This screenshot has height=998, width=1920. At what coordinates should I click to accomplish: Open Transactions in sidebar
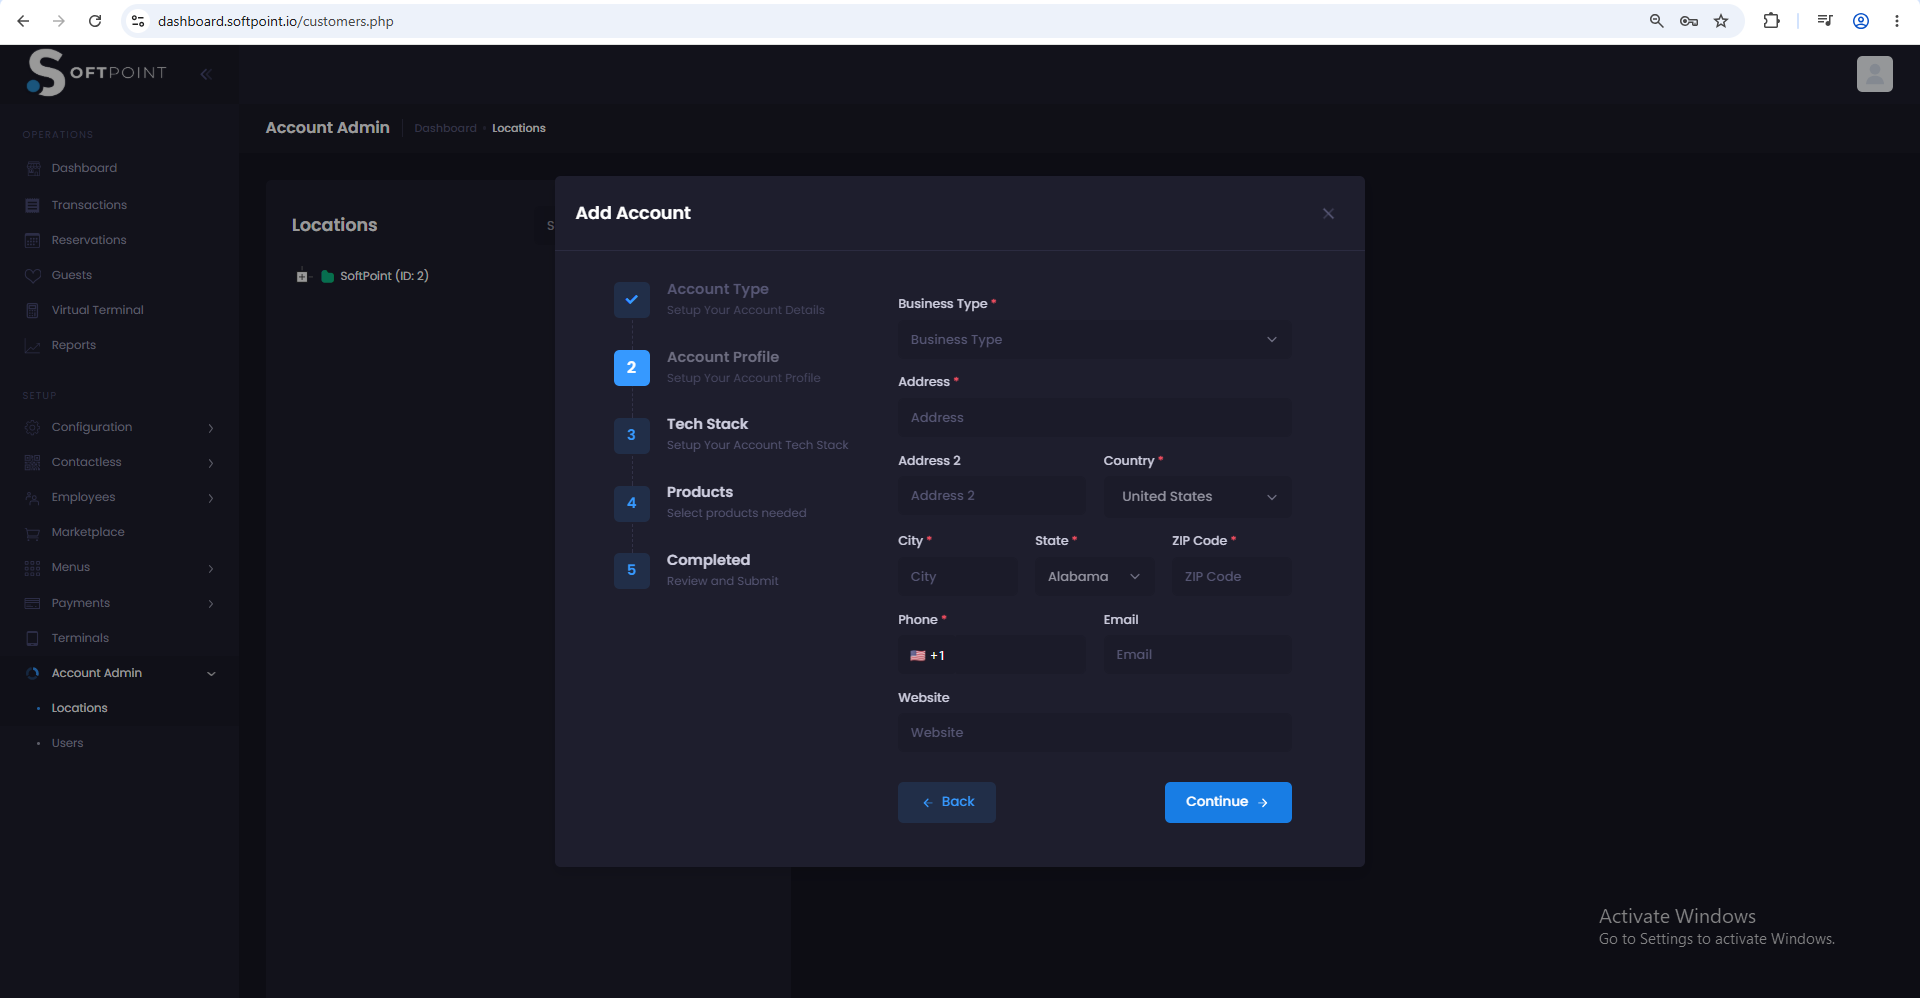pyautogui.click(x=89, y=205)
